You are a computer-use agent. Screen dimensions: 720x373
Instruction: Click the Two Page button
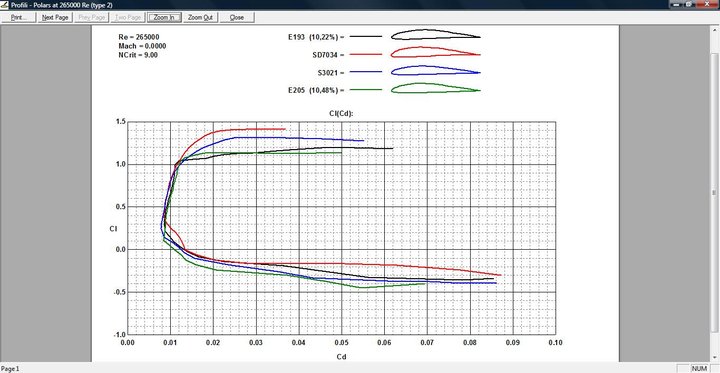click(128, 17)
